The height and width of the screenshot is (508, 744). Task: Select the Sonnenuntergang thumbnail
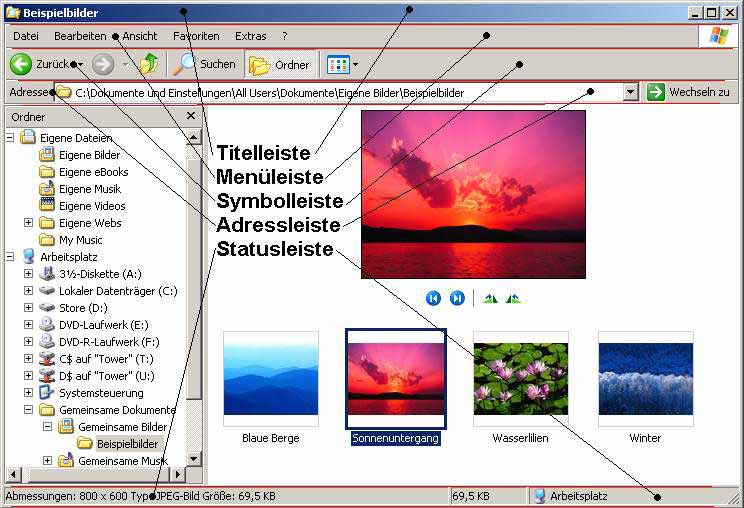pos(396,379)
